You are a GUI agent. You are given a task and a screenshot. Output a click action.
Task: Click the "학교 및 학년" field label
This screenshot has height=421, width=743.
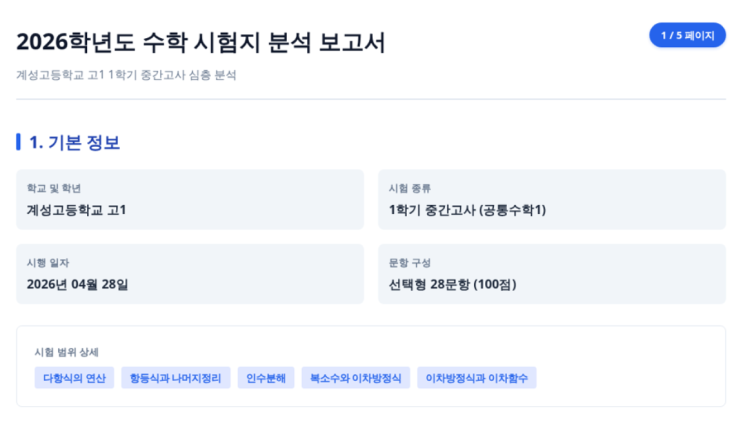(54, 188)
